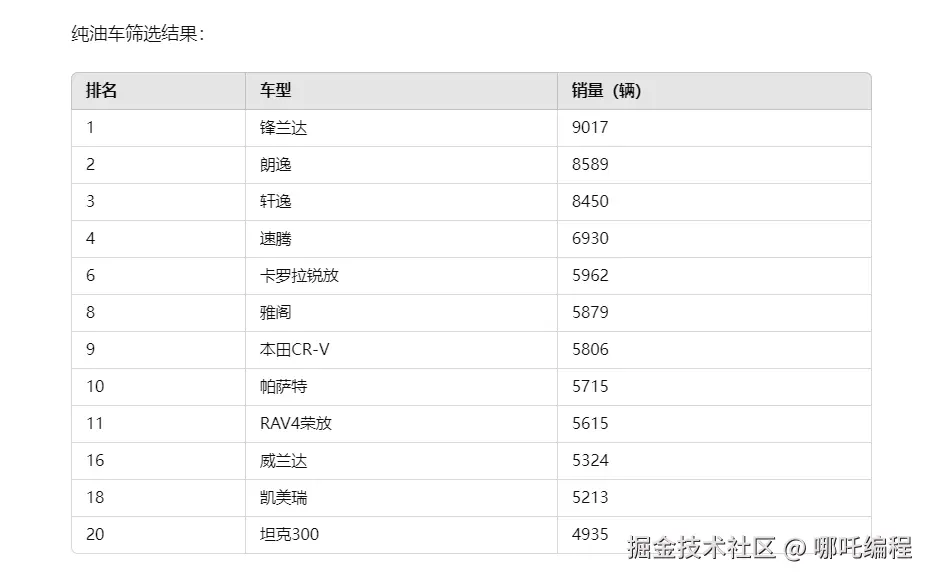Select the RAV4荣放 cell
This screenshot has height=580, width=931.
pos(295,424)
